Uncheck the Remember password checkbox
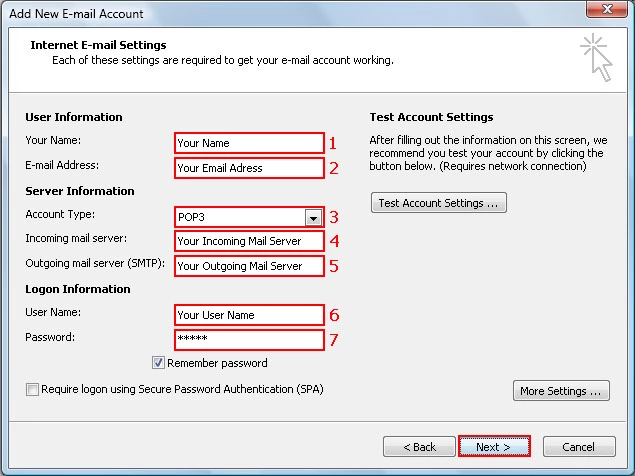The width and height of the screenshot is (635, 476). [159, 363]
